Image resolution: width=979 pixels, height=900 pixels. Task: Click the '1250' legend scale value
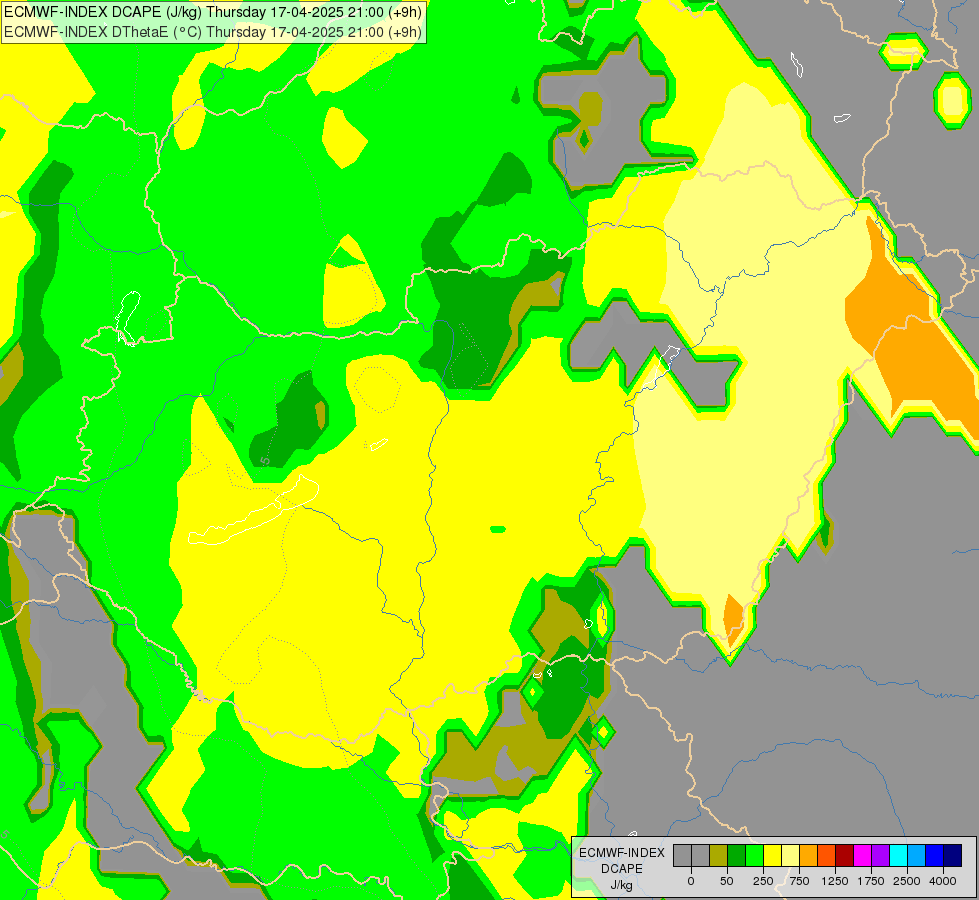pos(835,881)
